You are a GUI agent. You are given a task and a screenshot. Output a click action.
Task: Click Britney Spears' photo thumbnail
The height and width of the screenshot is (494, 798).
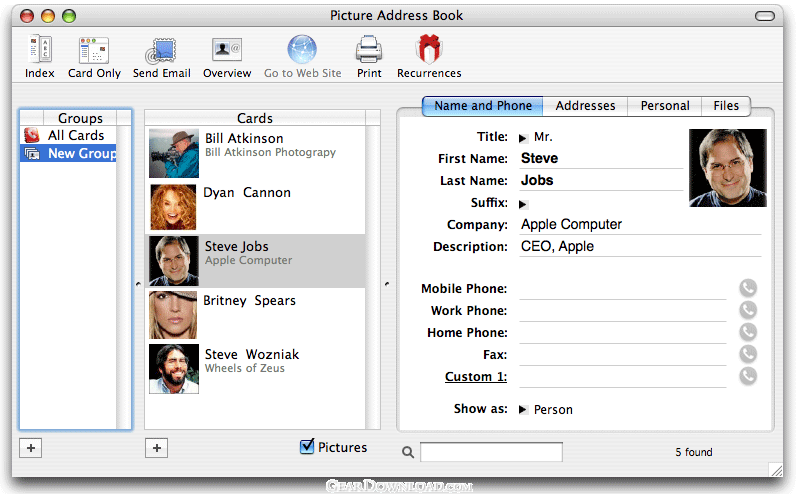pyautogui.click(x=173, y=315)
